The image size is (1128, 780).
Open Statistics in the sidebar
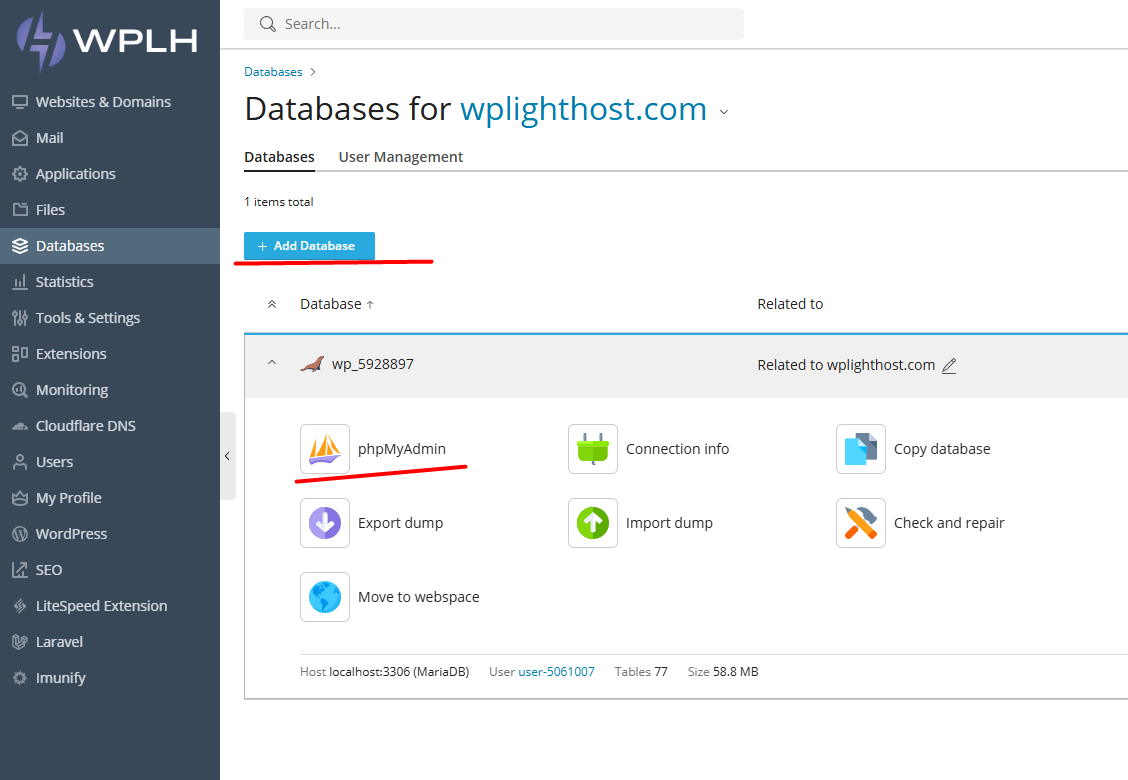click(x=110, y=282)
